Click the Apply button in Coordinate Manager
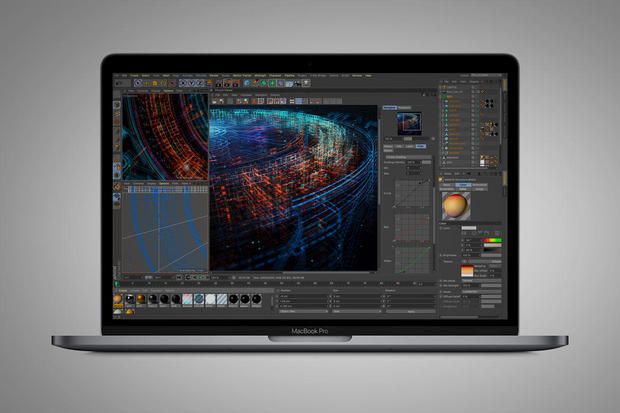Image resolution: width=620 pixels, height=413 pixels. click(x=410, y=311)
